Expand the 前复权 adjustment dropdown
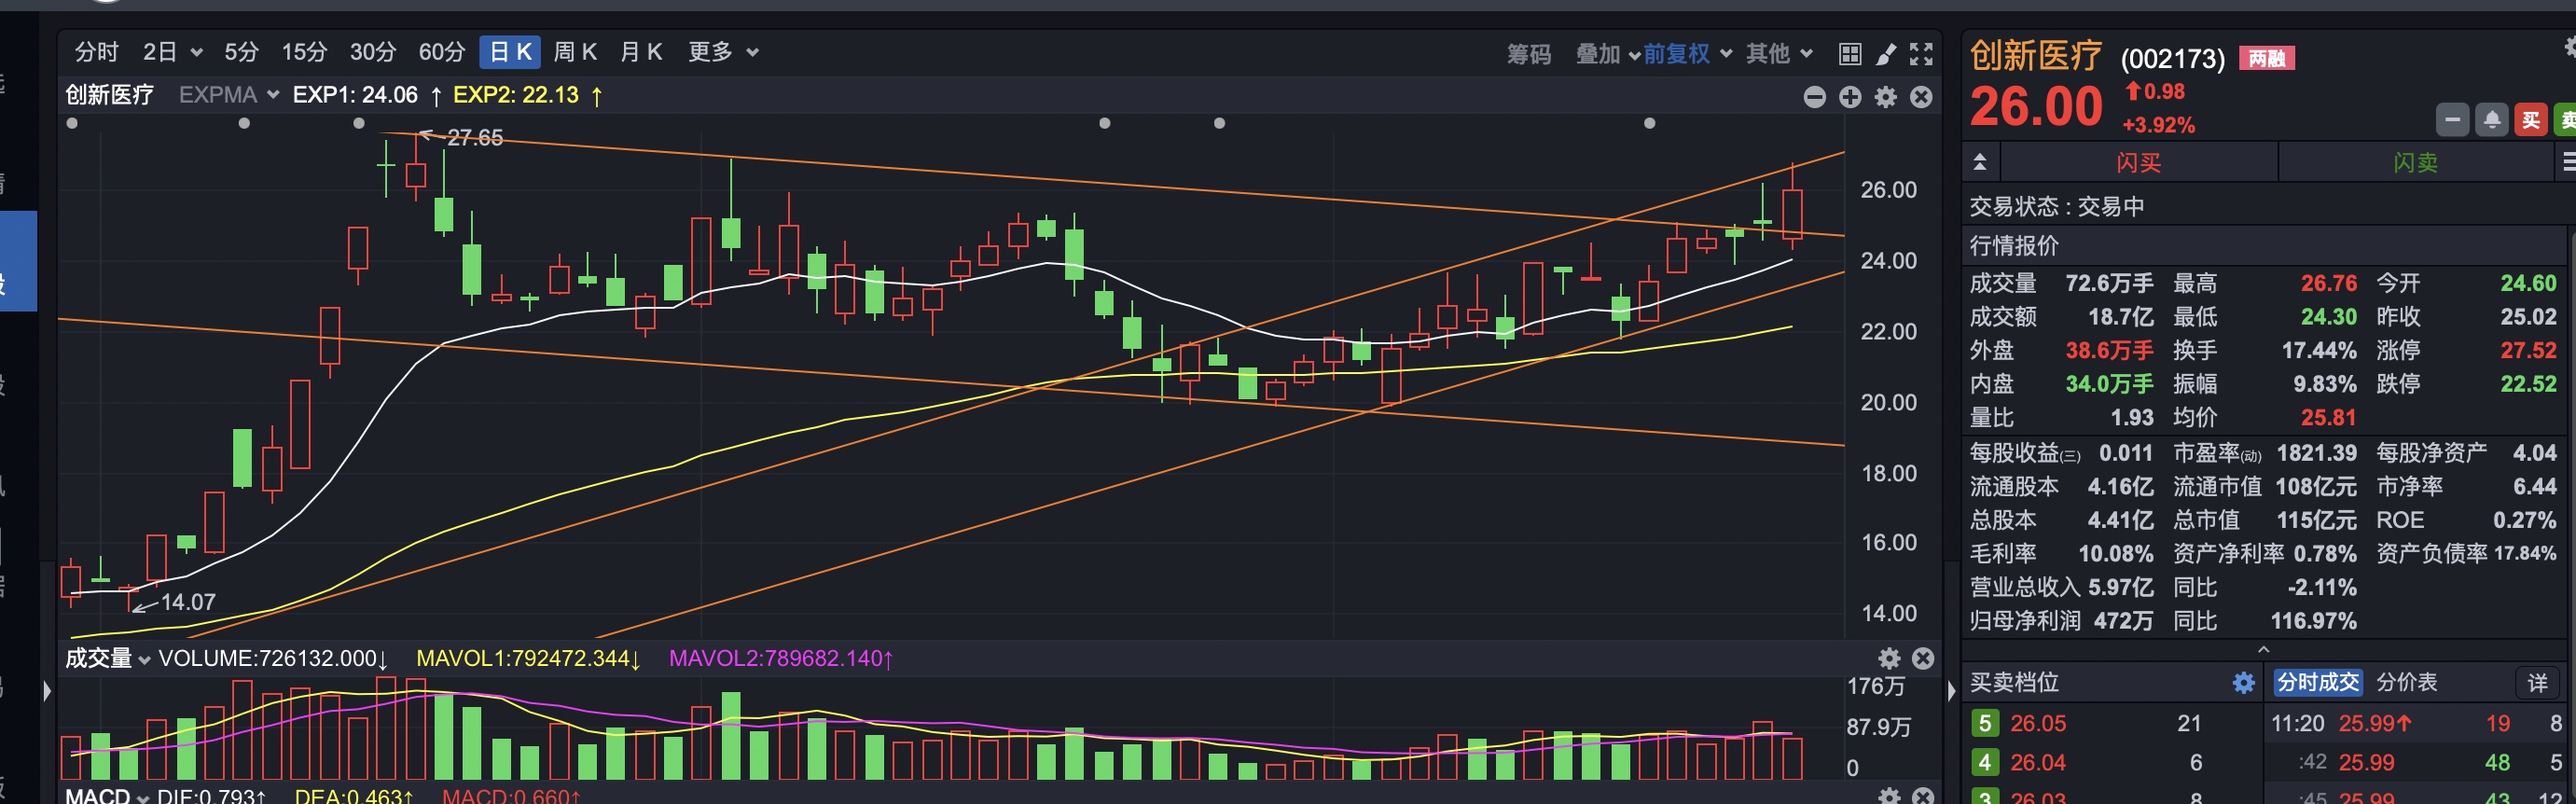The height and width of the screenshot is (804, 2576). pyautogui.click(x=1687, y=54)
